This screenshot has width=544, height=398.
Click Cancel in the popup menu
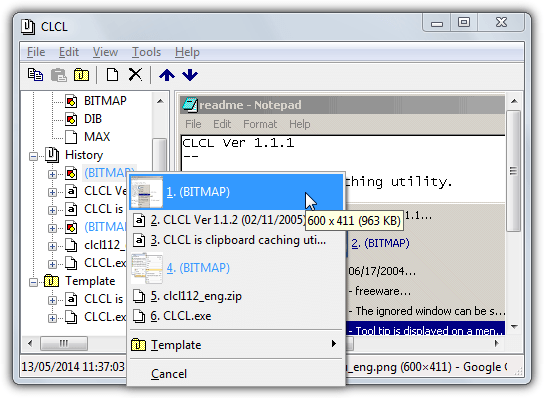[236, 374]
